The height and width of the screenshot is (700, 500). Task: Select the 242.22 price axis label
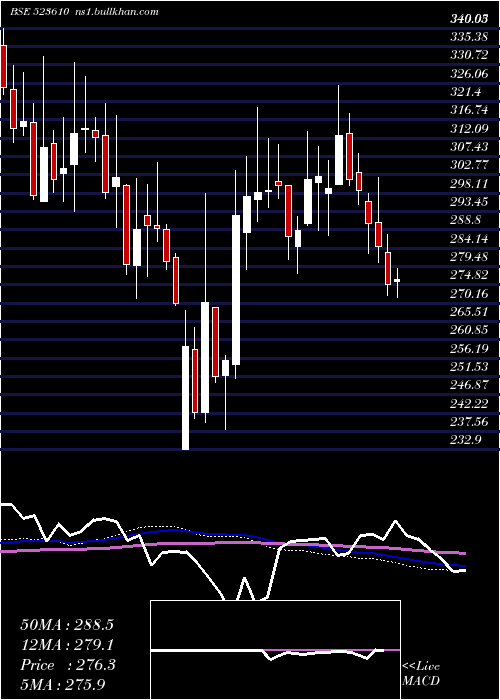pos(467,403)
